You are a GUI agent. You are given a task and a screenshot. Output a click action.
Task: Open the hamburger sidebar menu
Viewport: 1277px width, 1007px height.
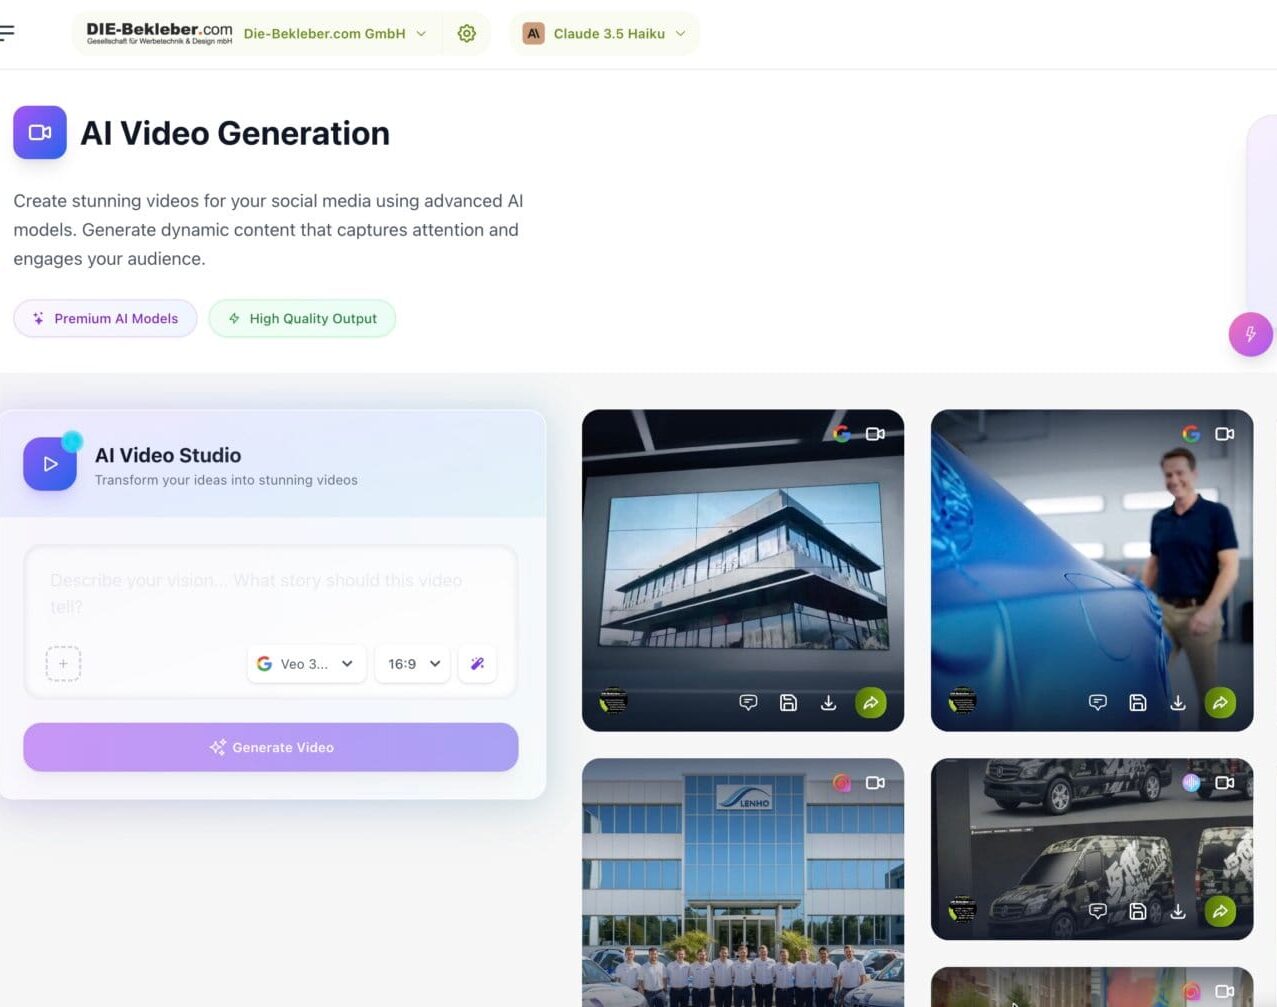point(8,33)
